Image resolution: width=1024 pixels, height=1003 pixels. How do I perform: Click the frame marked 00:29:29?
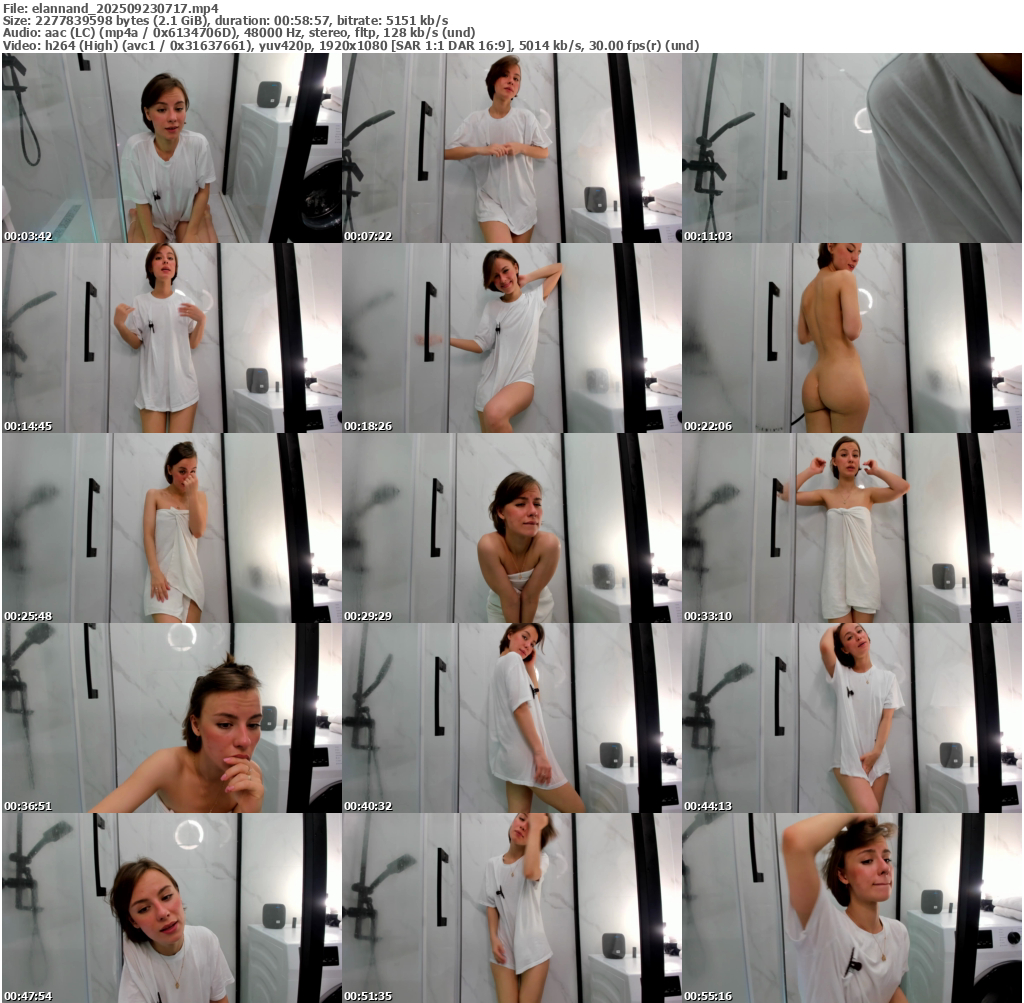tap(511, 528)
